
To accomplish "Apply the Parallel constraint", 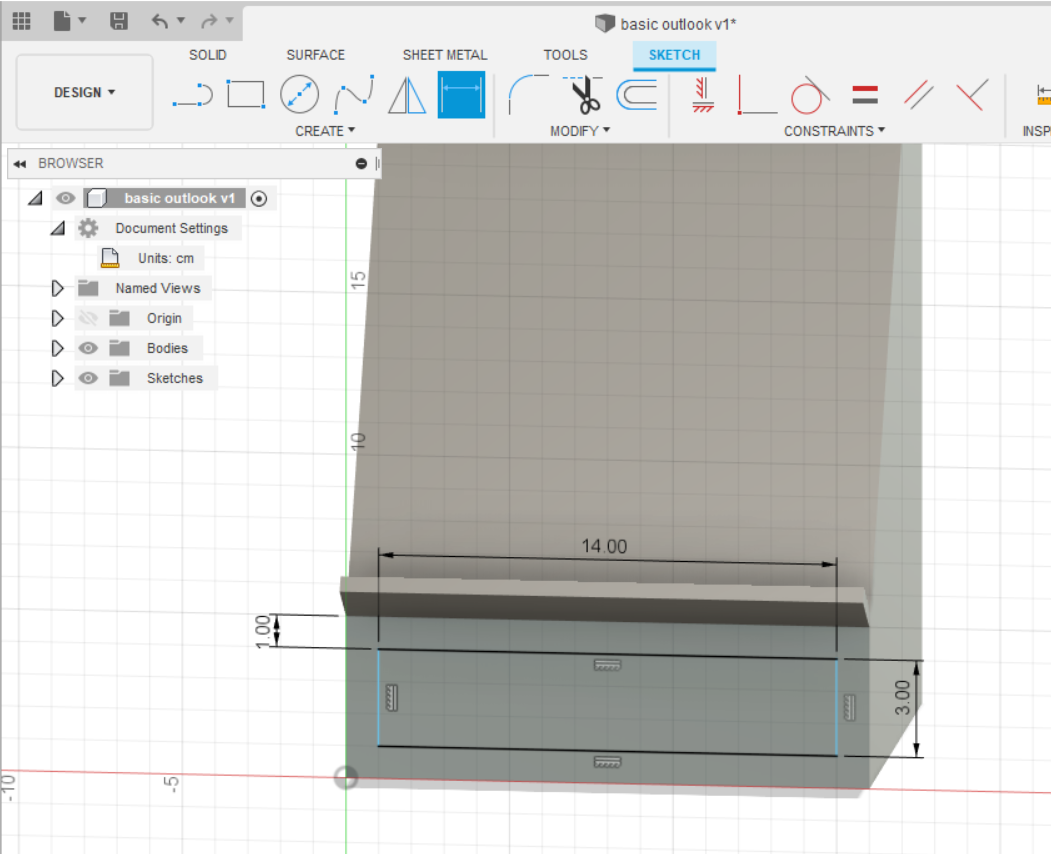I will 920,93.
